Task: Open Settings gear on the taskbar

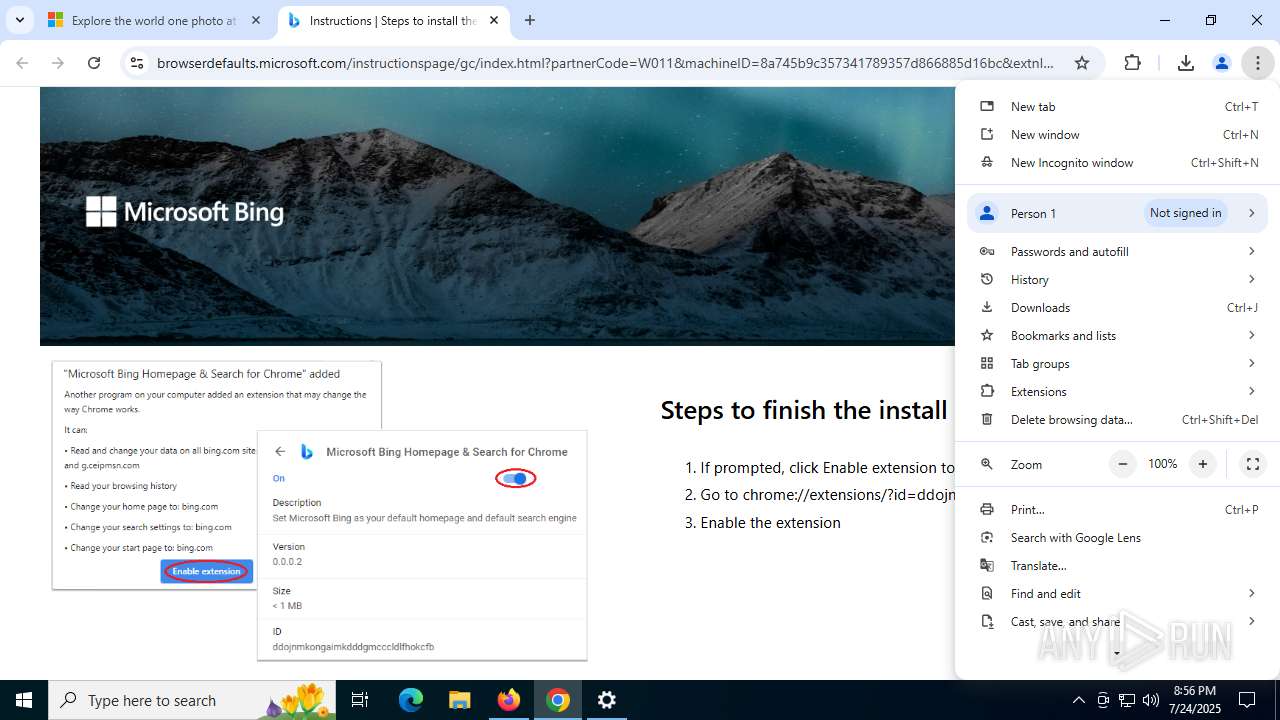Action: (607, 700)
